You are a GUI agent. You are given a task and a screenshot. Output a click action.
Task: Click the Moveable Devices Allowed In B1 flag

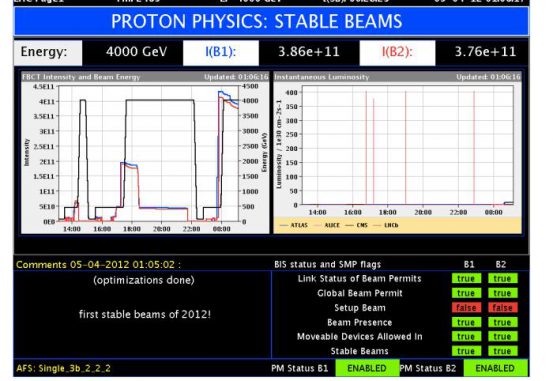pyautogui.click(x=466, y=337)
